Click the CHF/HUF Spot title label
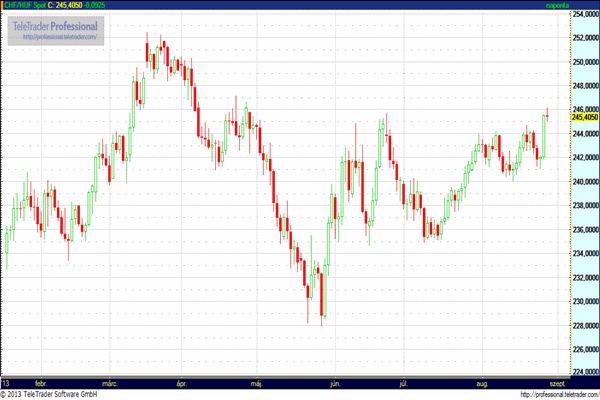Viewport: 600px width, 400px height. 27,5
